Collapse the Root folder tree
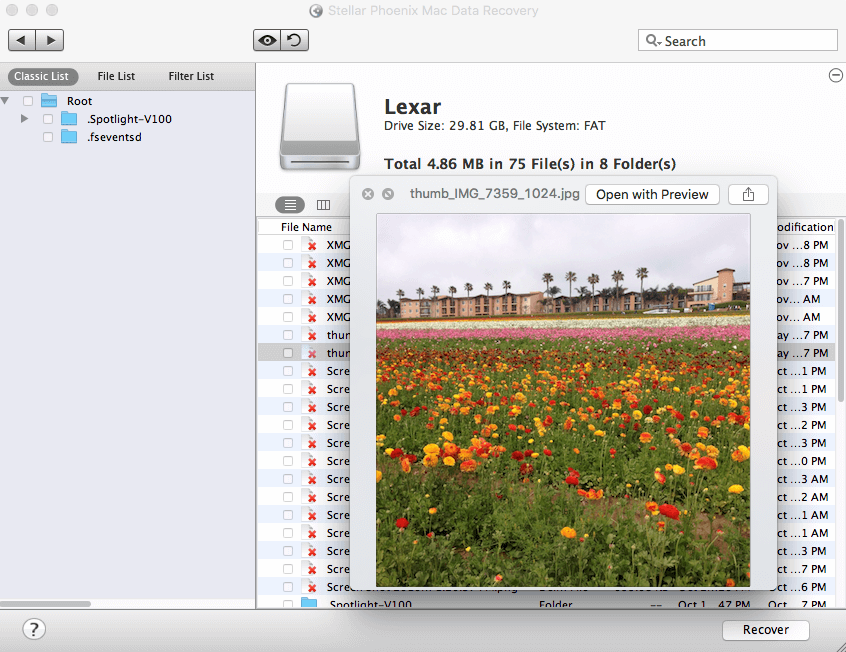This screenshot has width=846, height=652. click(5, 101)
